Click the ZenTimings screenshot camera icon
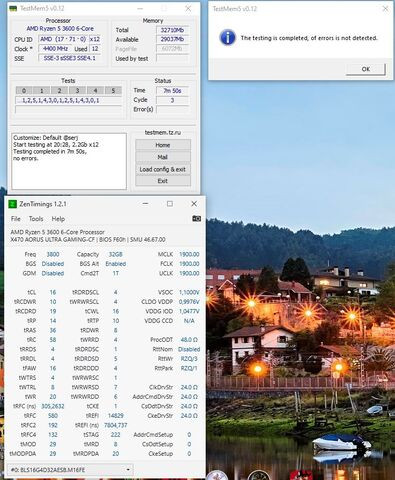The height and width of the screenshot is (480, 395). tap(197, 219)
